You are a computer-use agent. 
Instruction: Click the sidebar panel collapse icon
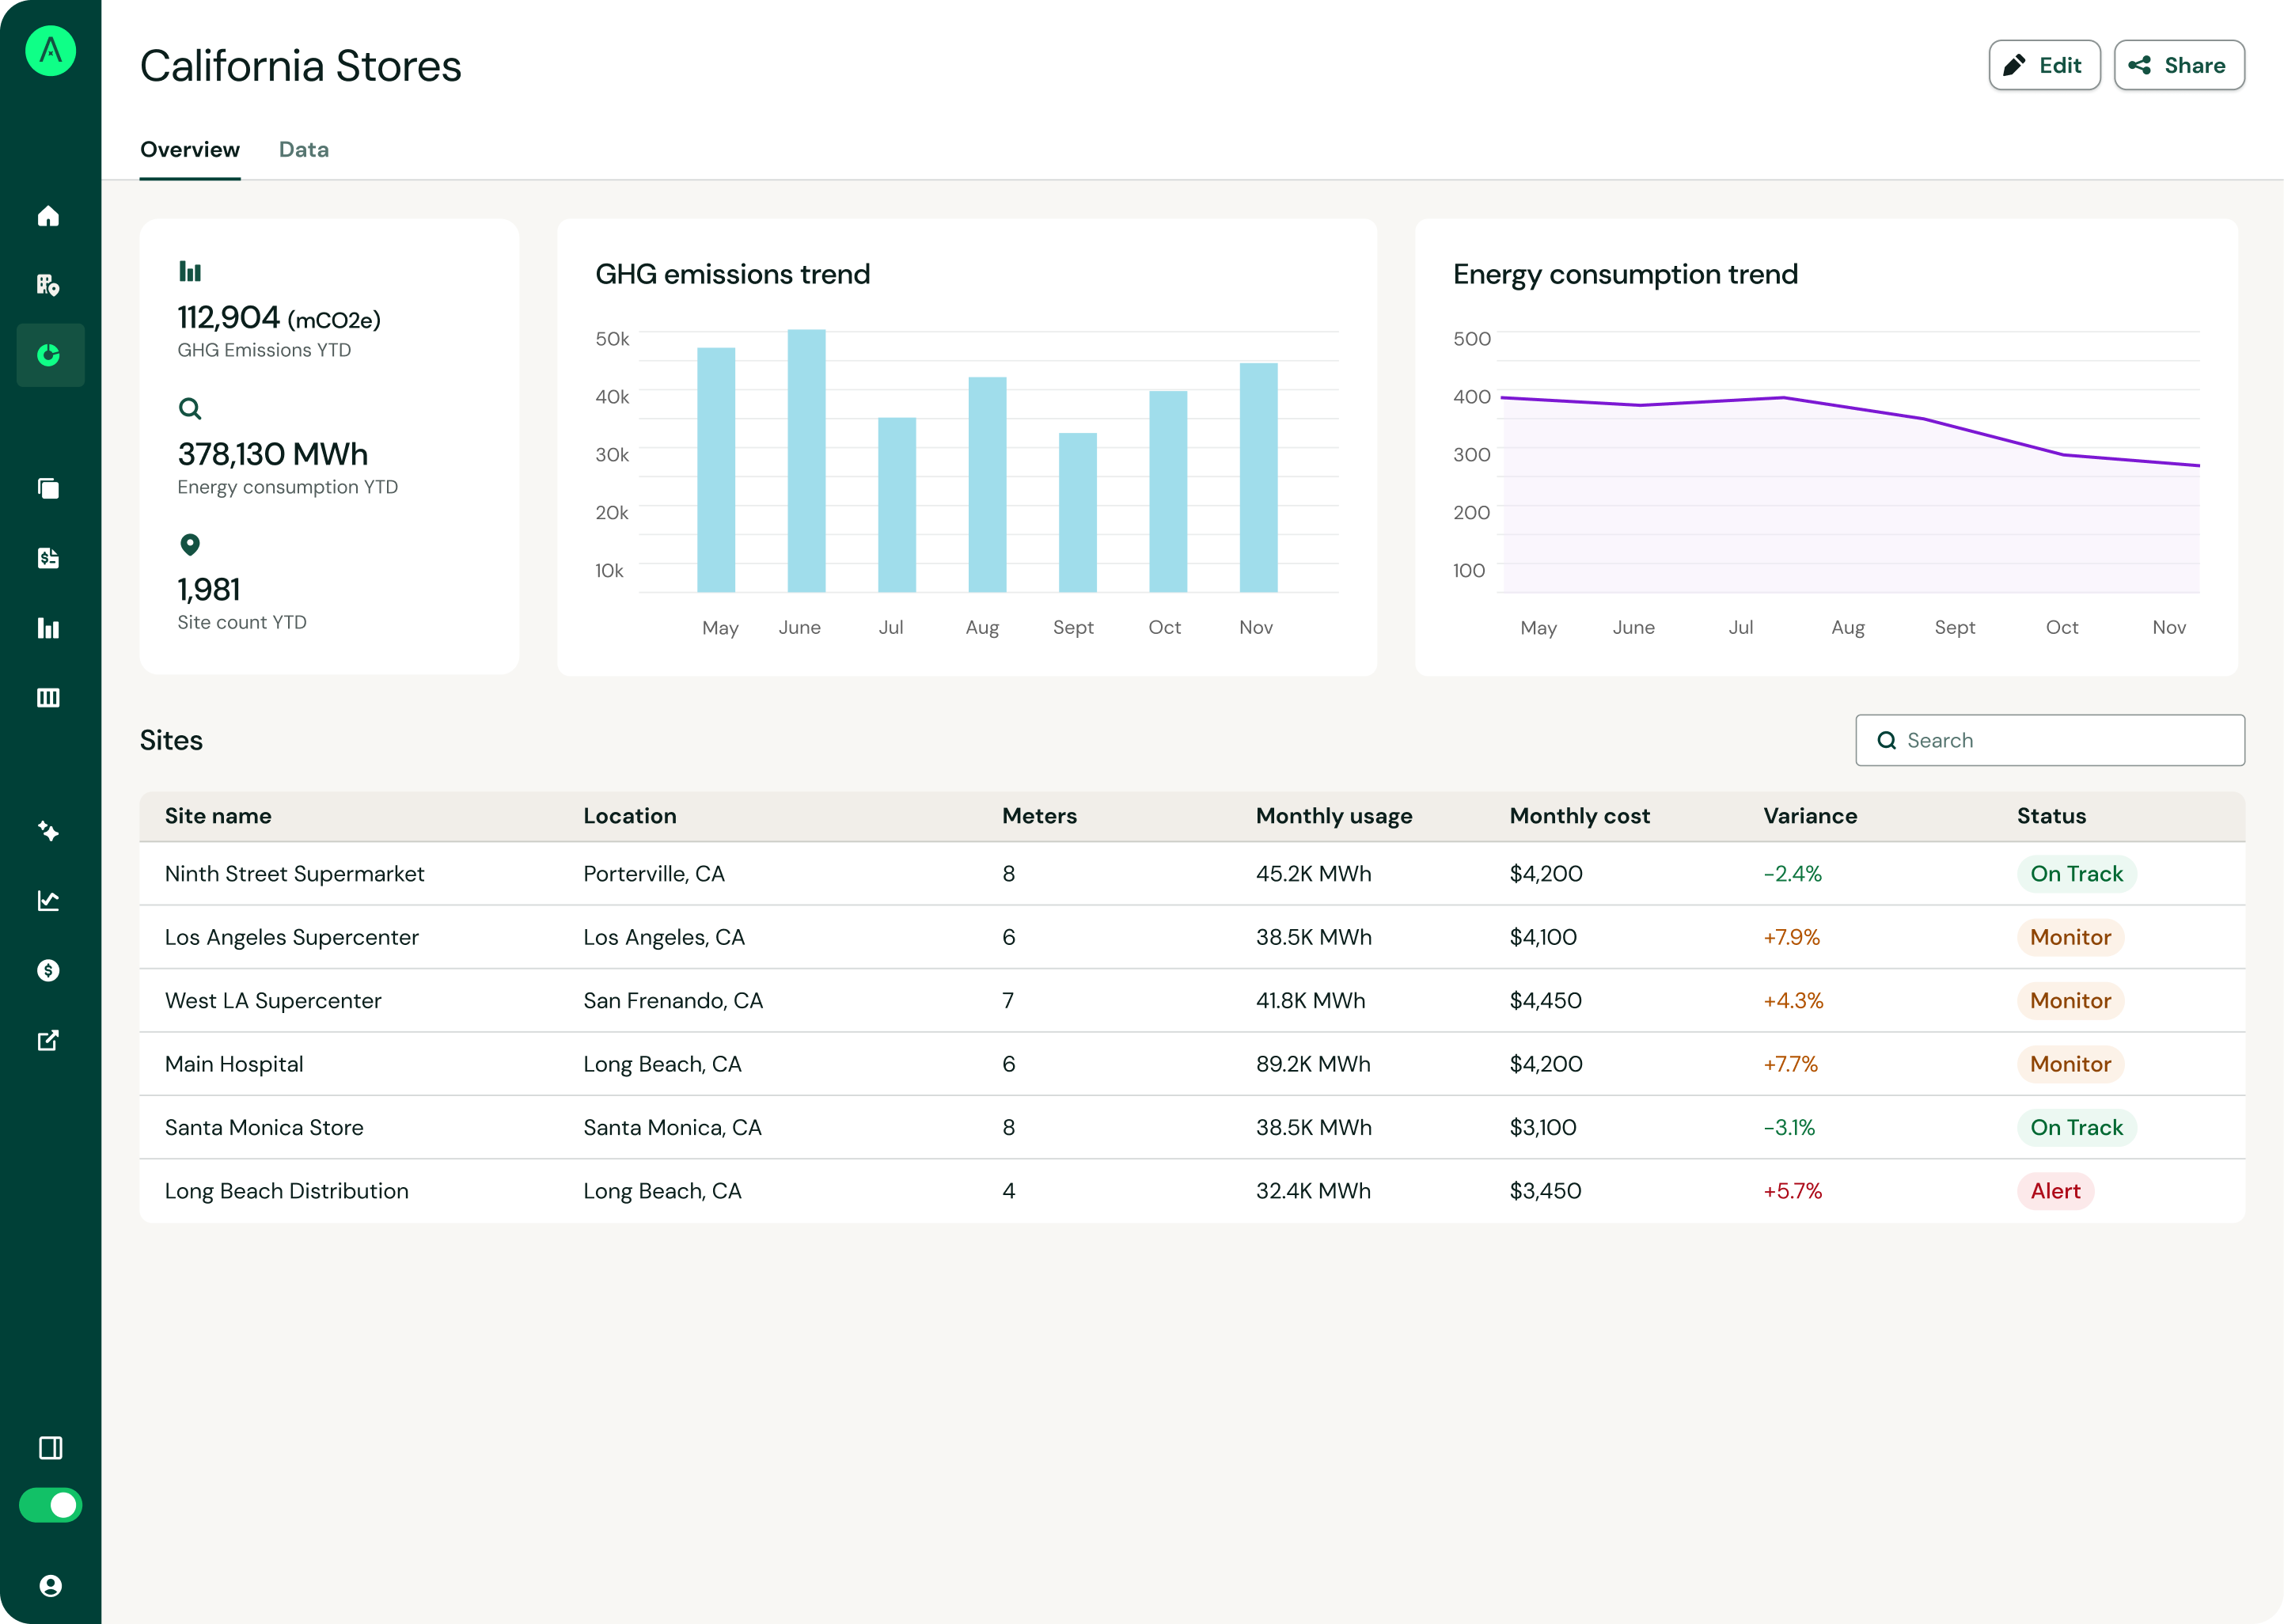click(50, 1448)
